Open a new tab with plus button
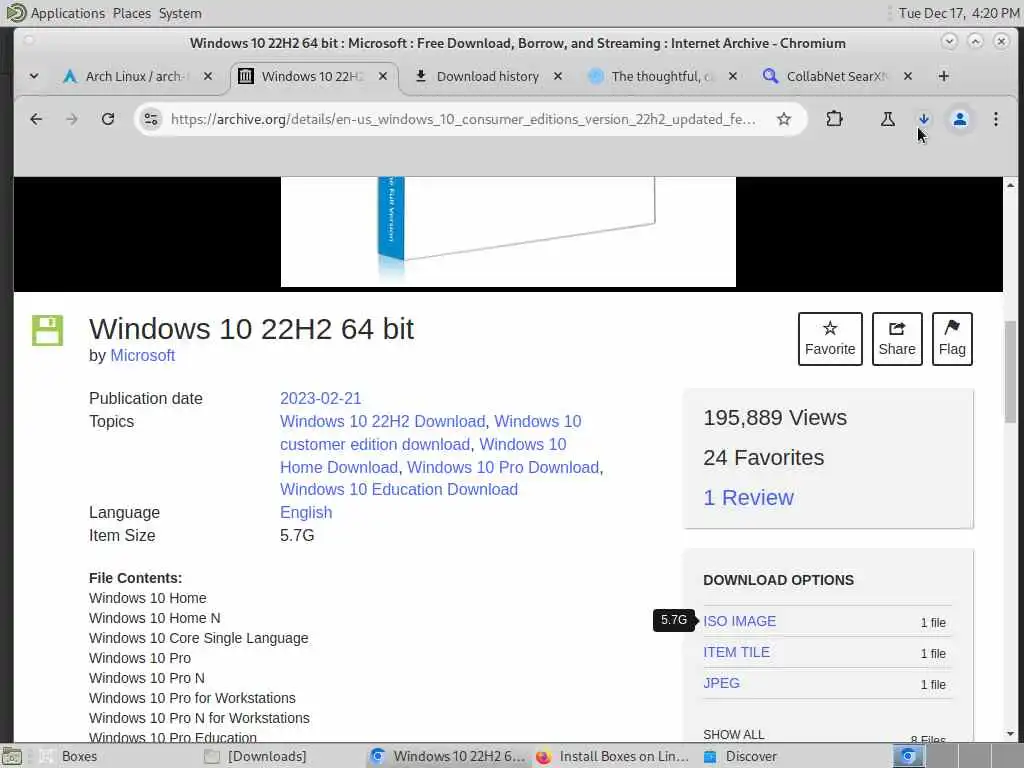 [x=943, y=76]
